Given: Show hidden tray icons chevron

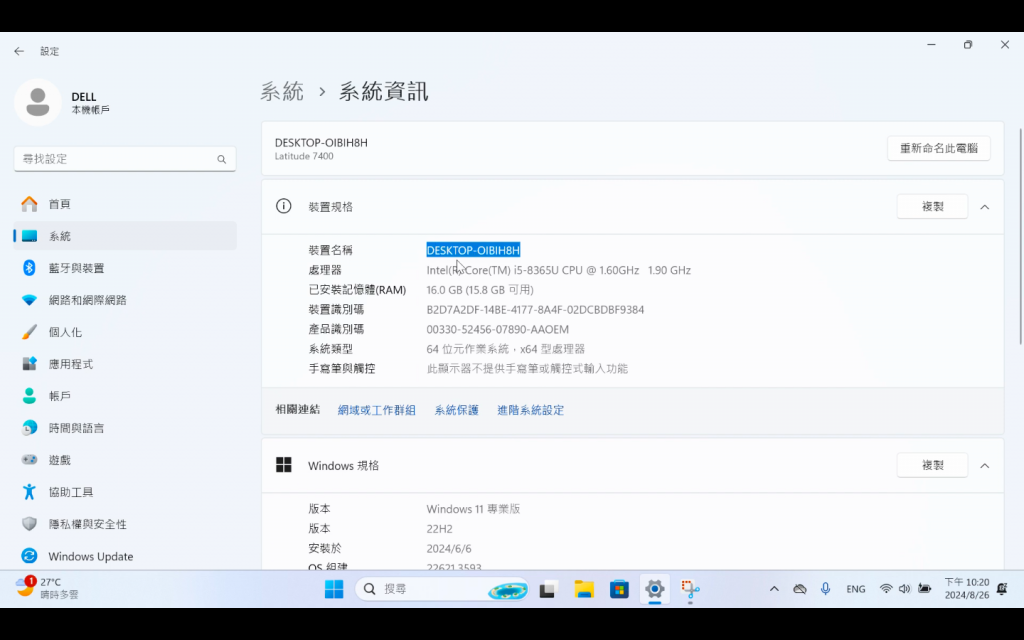Looking at the screenshot, I should (x=774, y=589).
